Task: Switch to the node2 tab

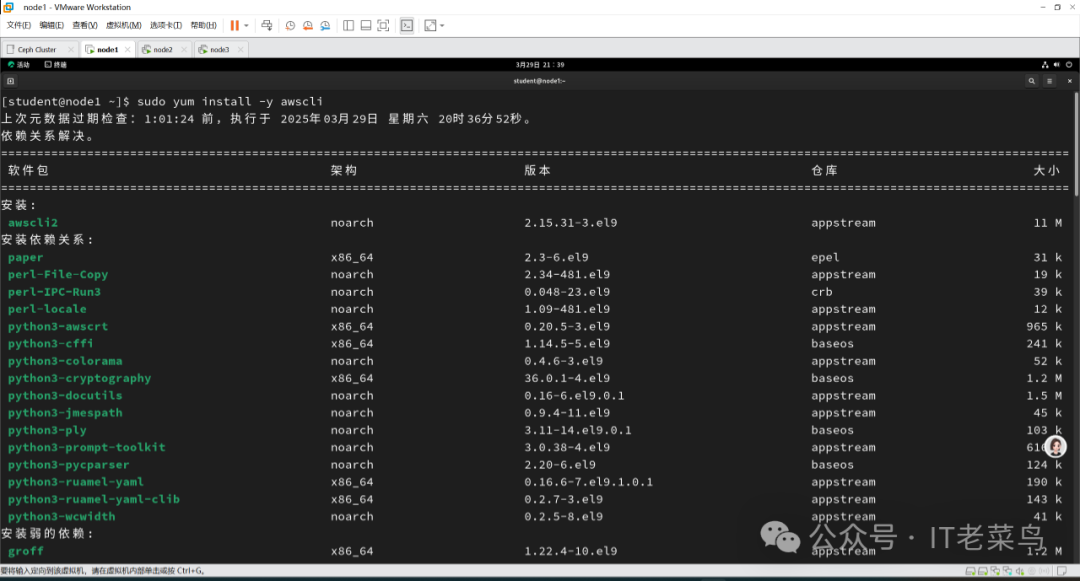Action: coord(163,50)
